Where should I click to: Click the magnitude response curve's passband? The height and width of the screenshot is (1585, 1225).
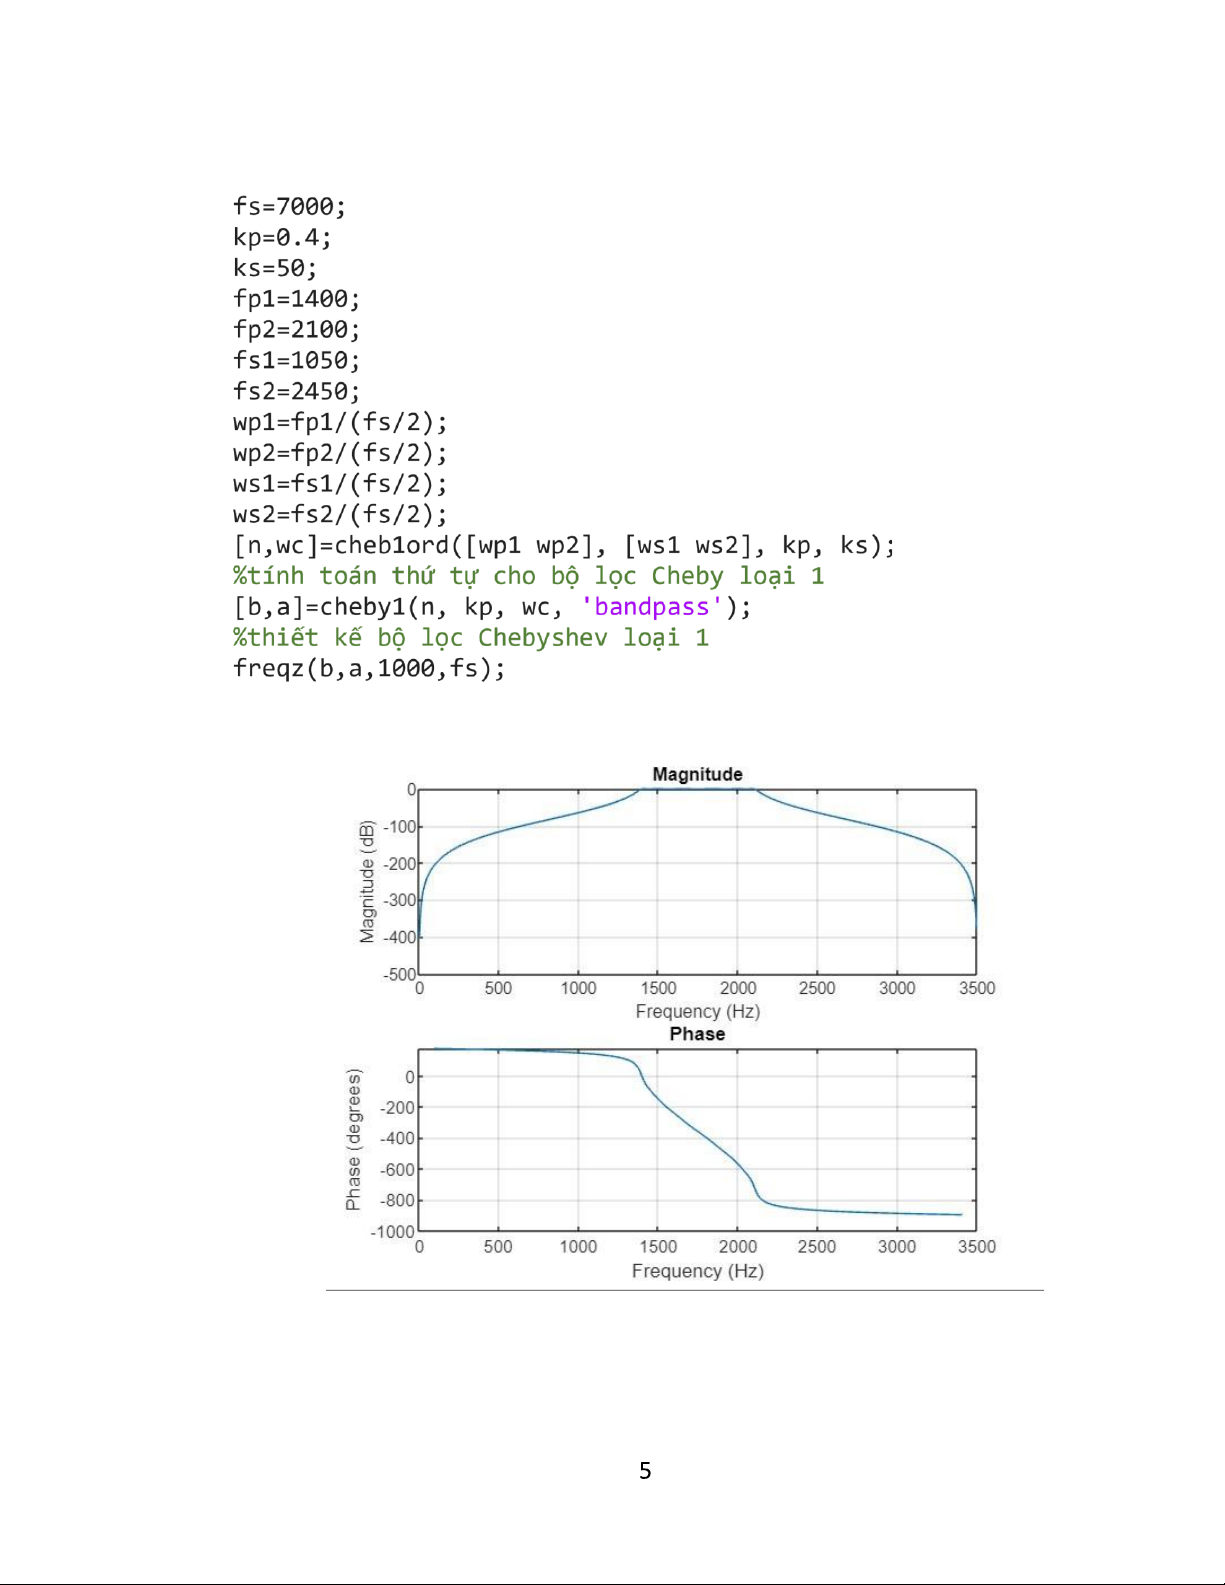pyautogui.click(x=697, y=789)
